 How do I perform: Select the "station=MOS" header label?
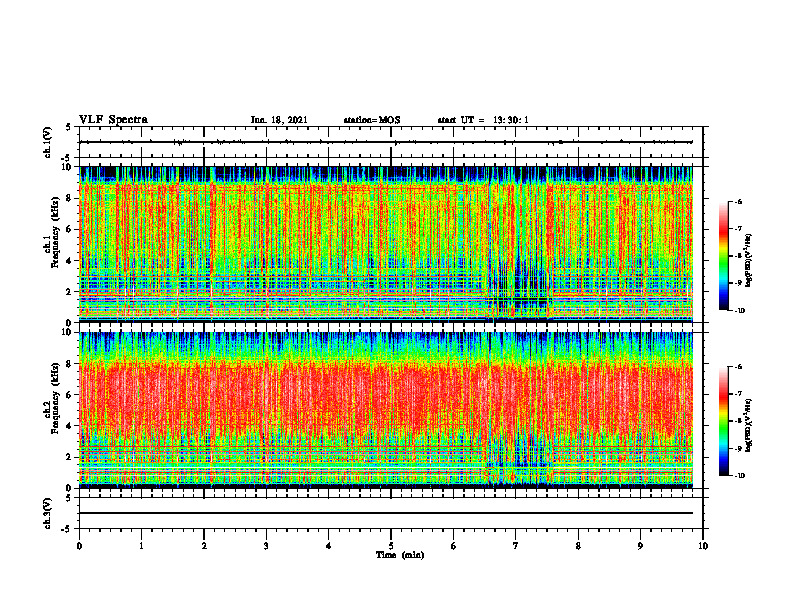tap(372, 120)
